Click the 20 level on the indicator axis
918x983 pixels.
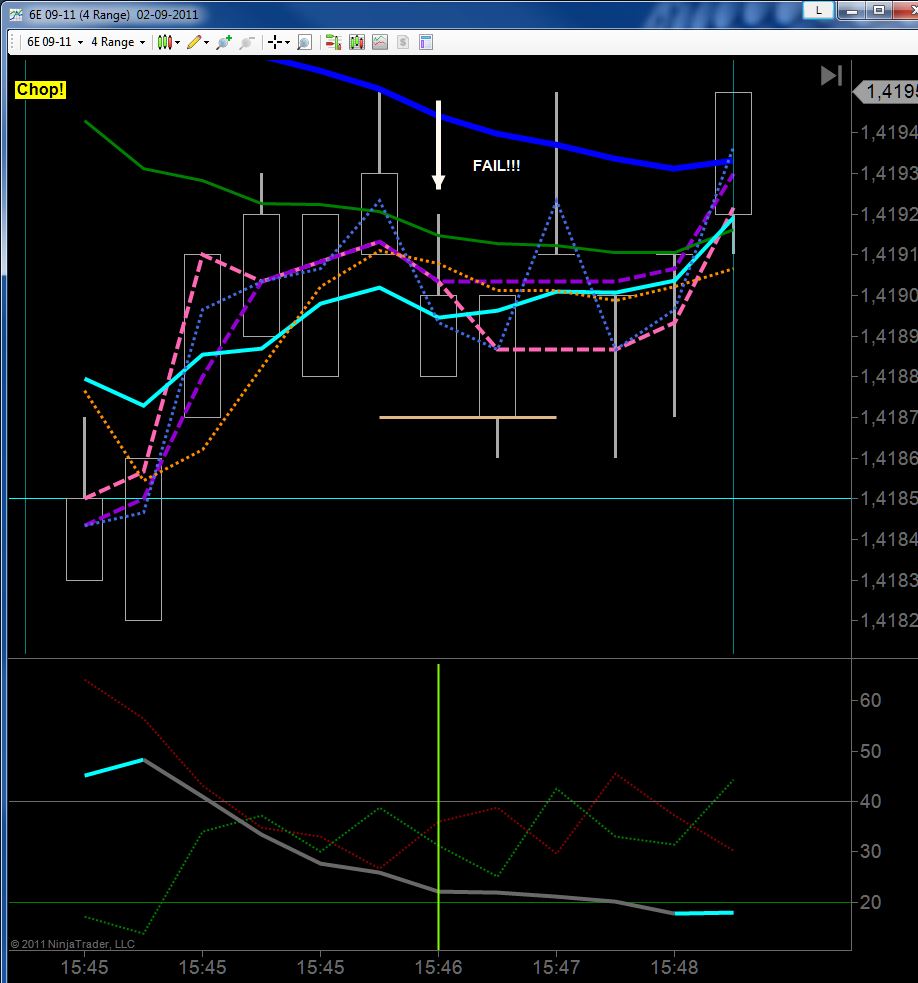point(870,902)
